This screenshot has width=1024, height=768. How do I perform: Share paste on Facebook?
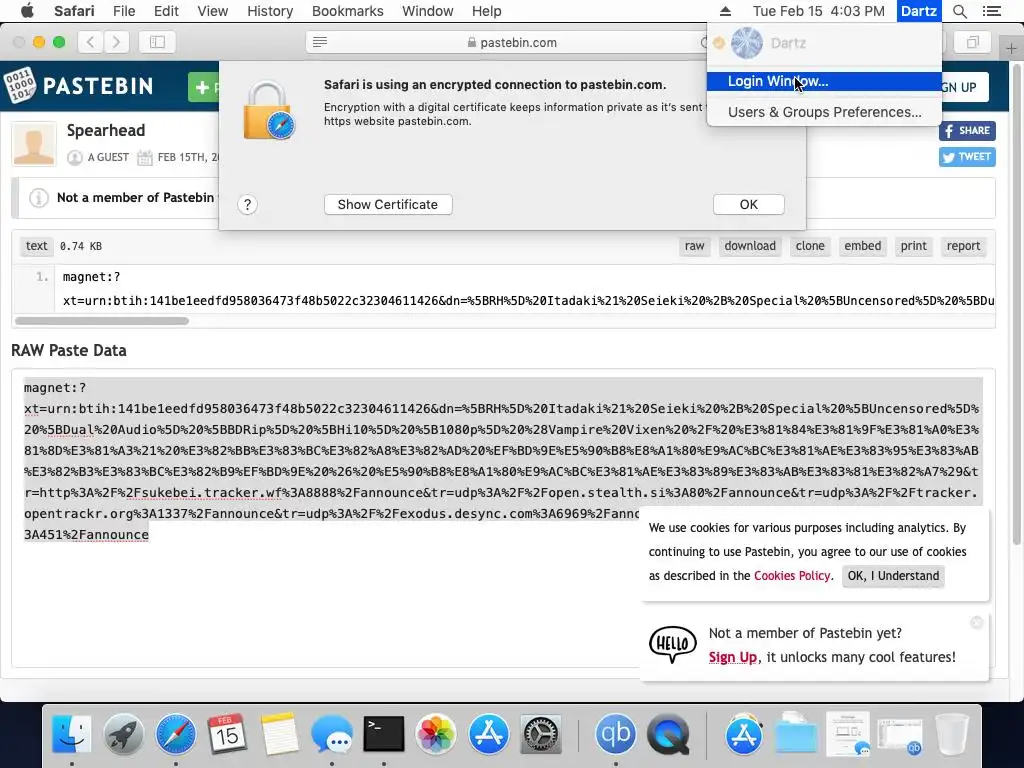[x=967, y=131]
